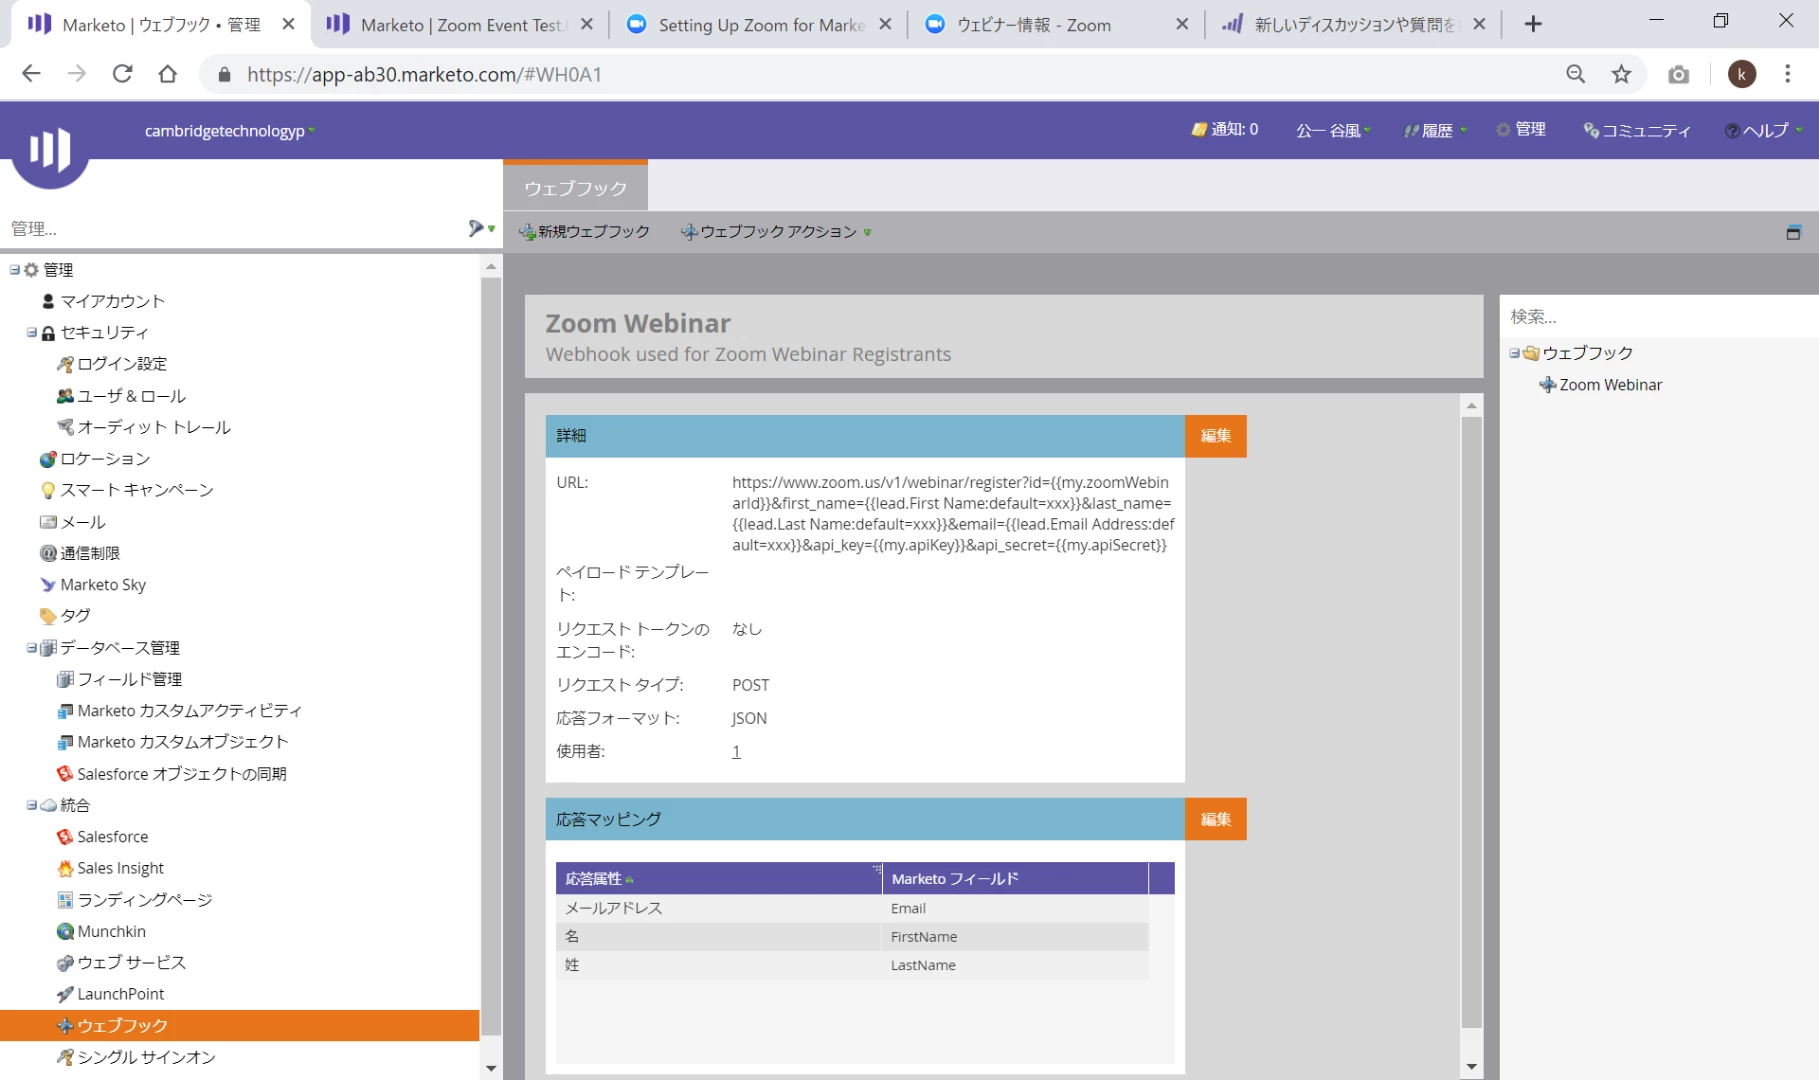
Task: Sort by 応答属性 column header
Action: point(719,879)
